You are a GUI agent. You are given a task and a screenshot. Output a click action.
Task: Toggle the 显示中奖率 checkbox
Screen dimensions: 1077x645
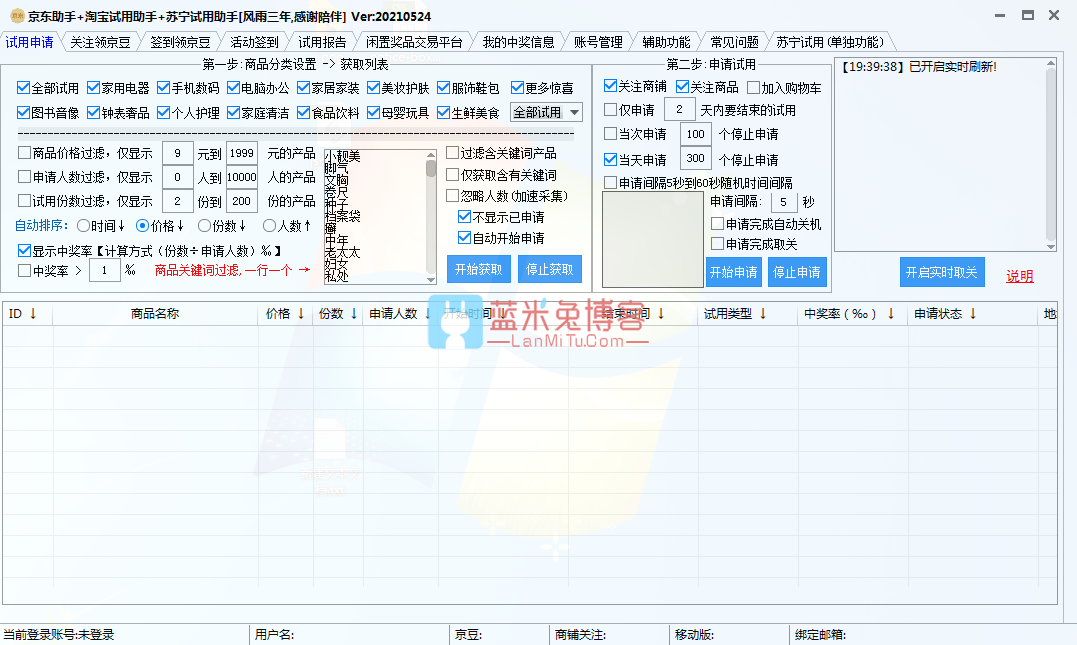click(24, 250)
